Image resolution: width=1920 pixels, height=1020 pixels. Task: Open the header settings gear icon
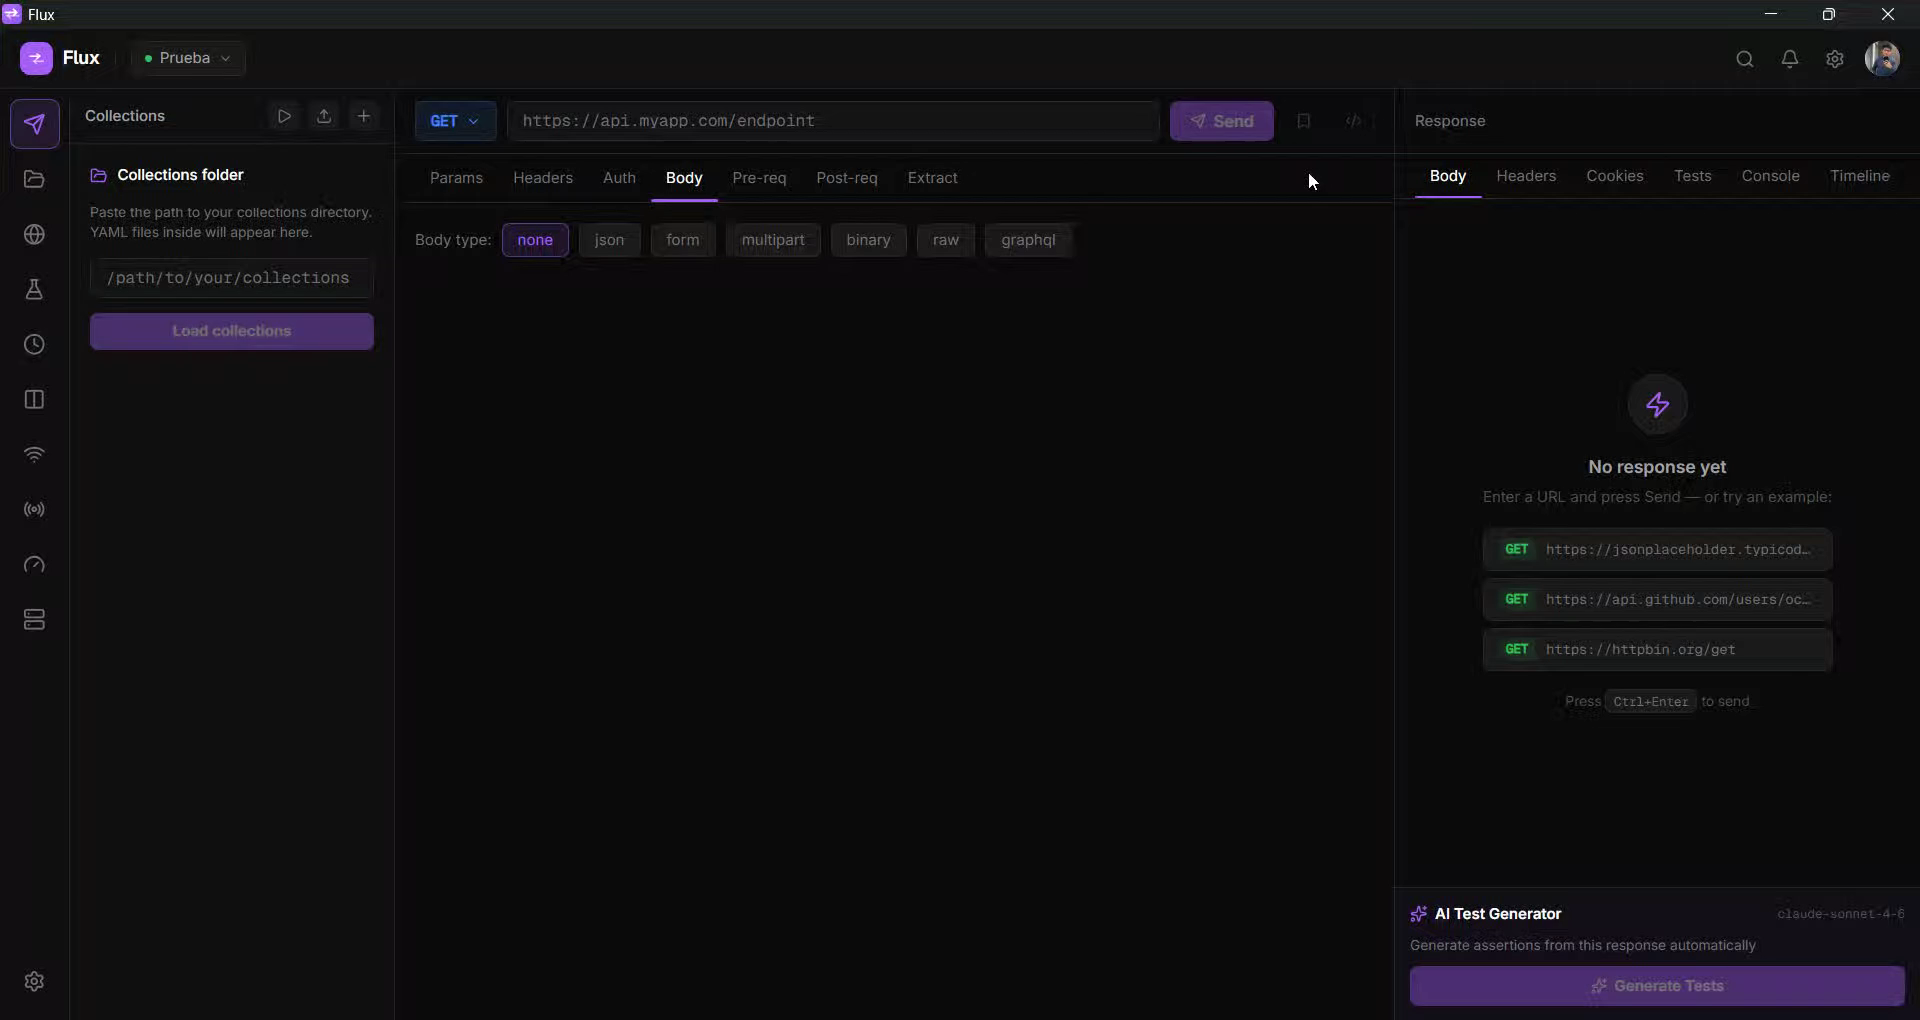tap(1835, 59)
